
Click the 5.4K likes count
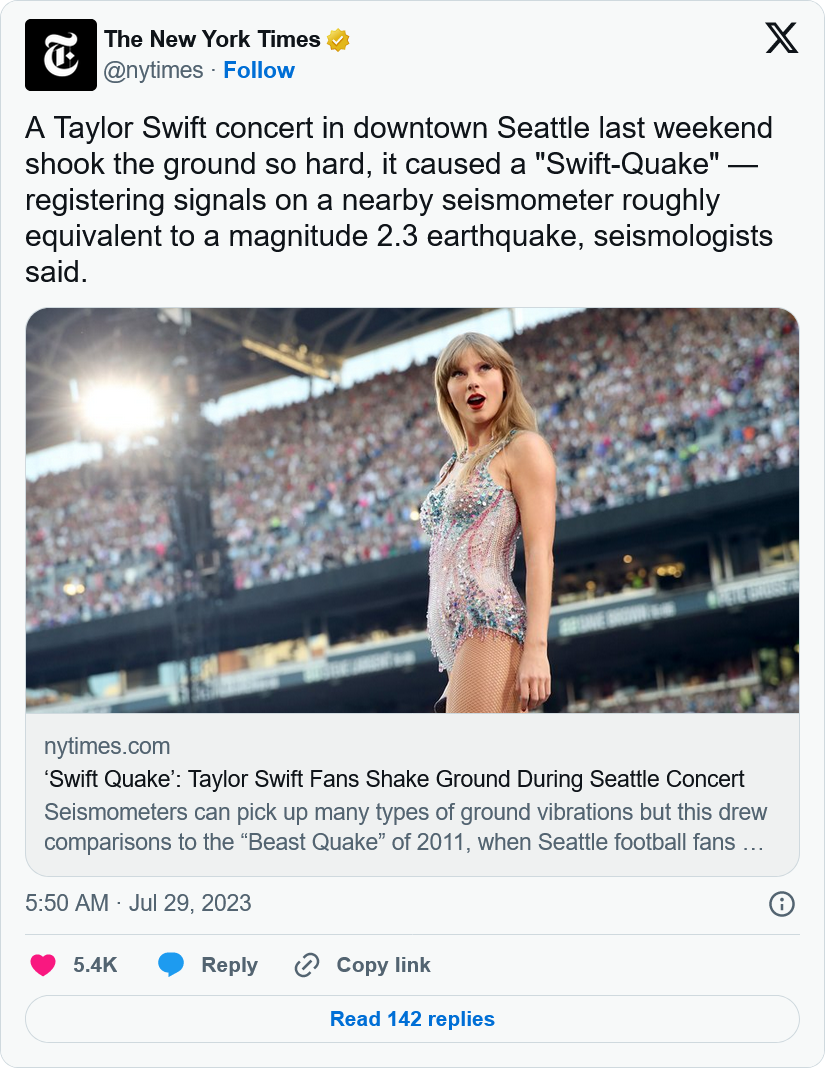95,965
